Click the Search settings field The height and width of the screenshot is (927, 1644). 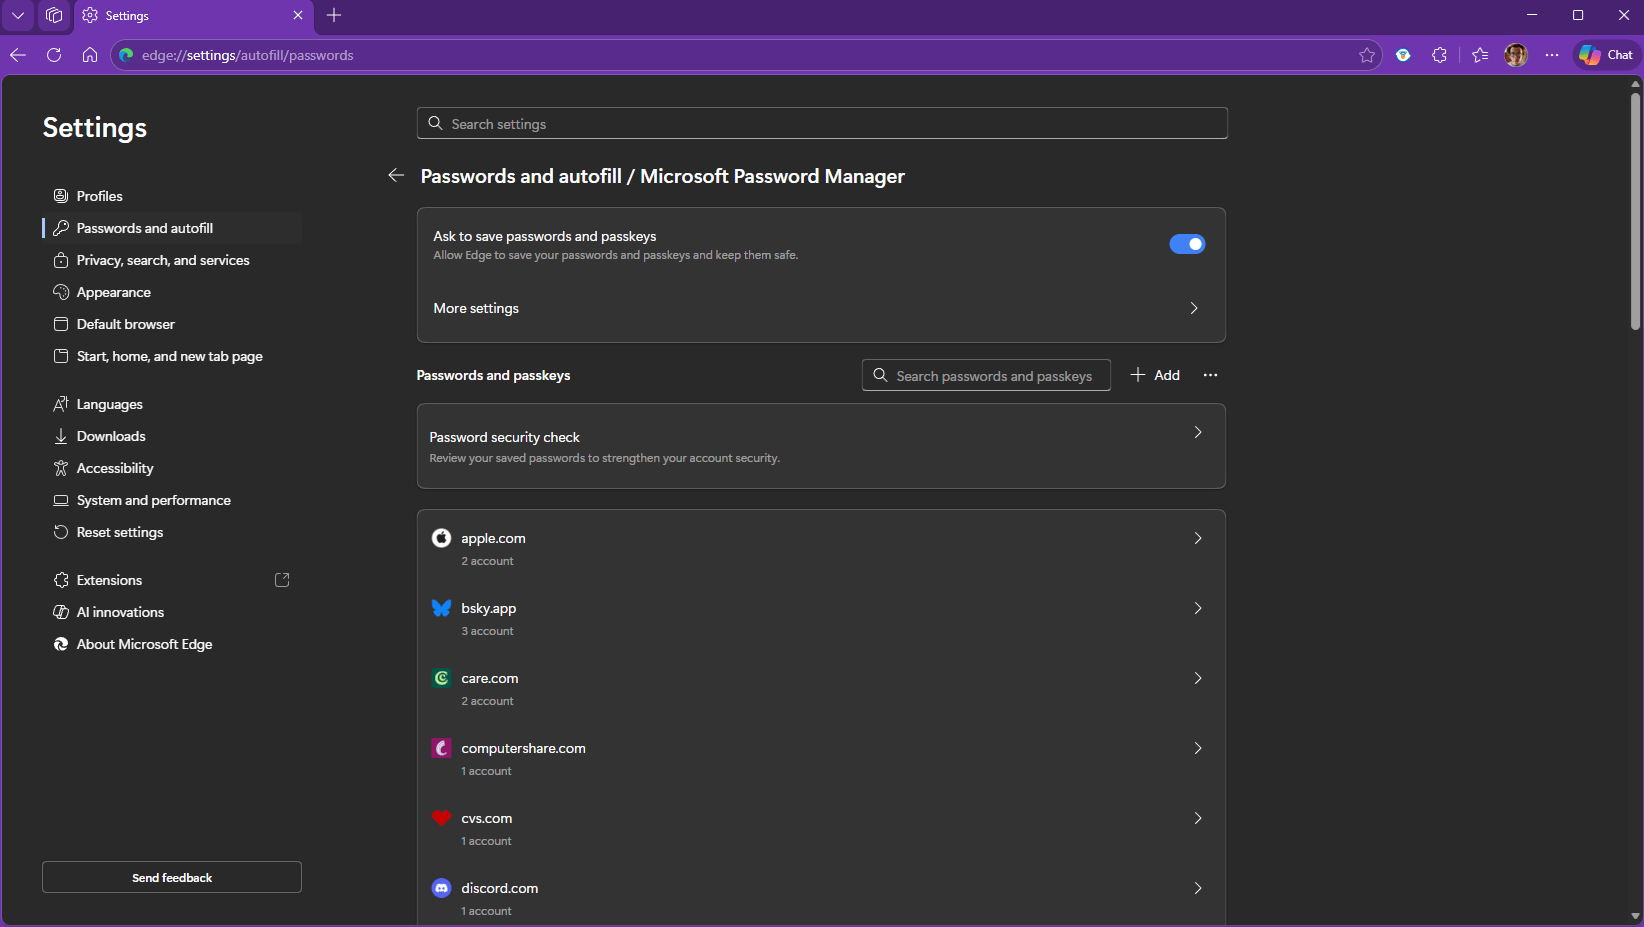coord(822,123)
